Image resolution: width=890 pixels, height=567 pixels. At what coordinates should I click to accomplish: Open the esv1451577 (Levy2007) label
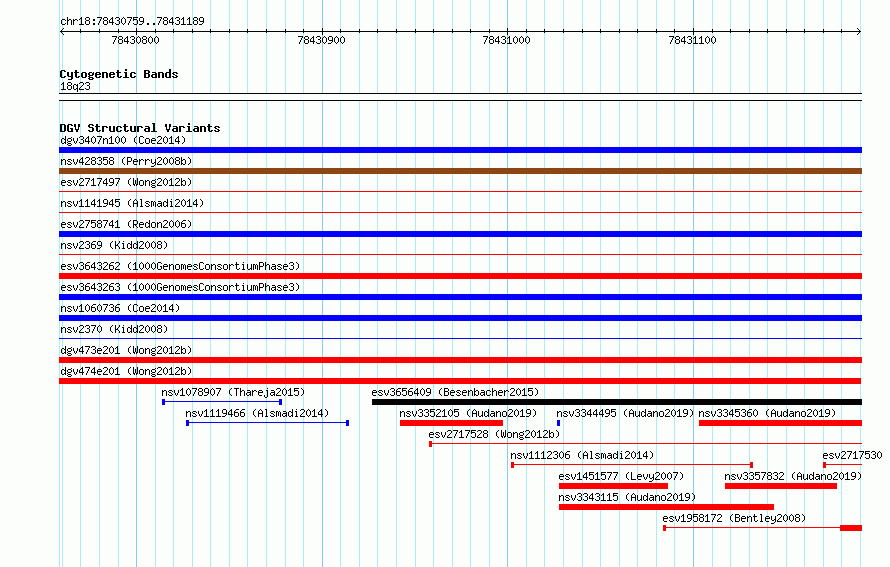pyautogui.click(x=622, y=476)
